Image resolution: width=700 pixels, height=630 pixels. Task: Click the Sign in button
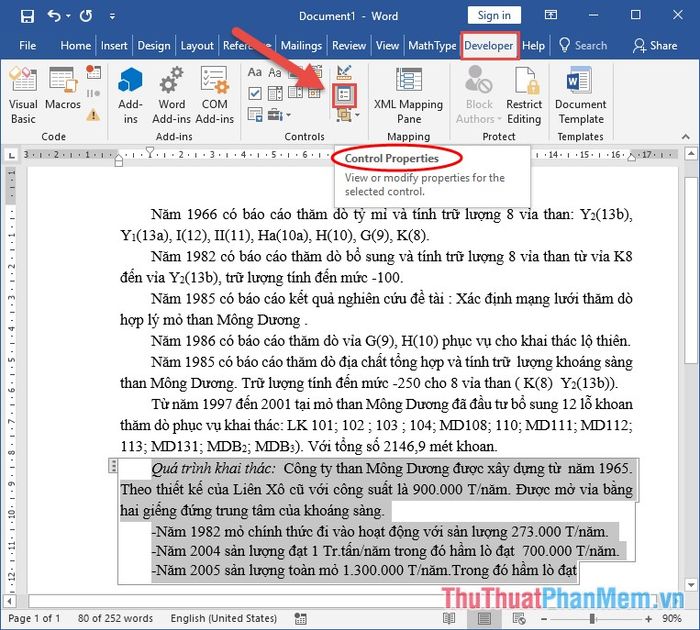point(494,15)
